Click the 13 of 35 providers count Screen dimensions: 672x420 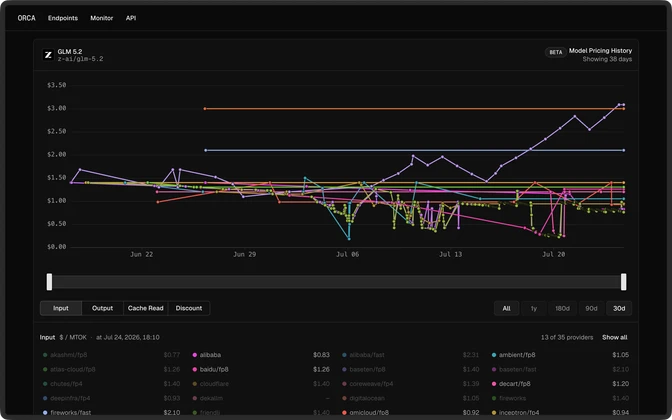pyautogui.click(x=567, y=337)
